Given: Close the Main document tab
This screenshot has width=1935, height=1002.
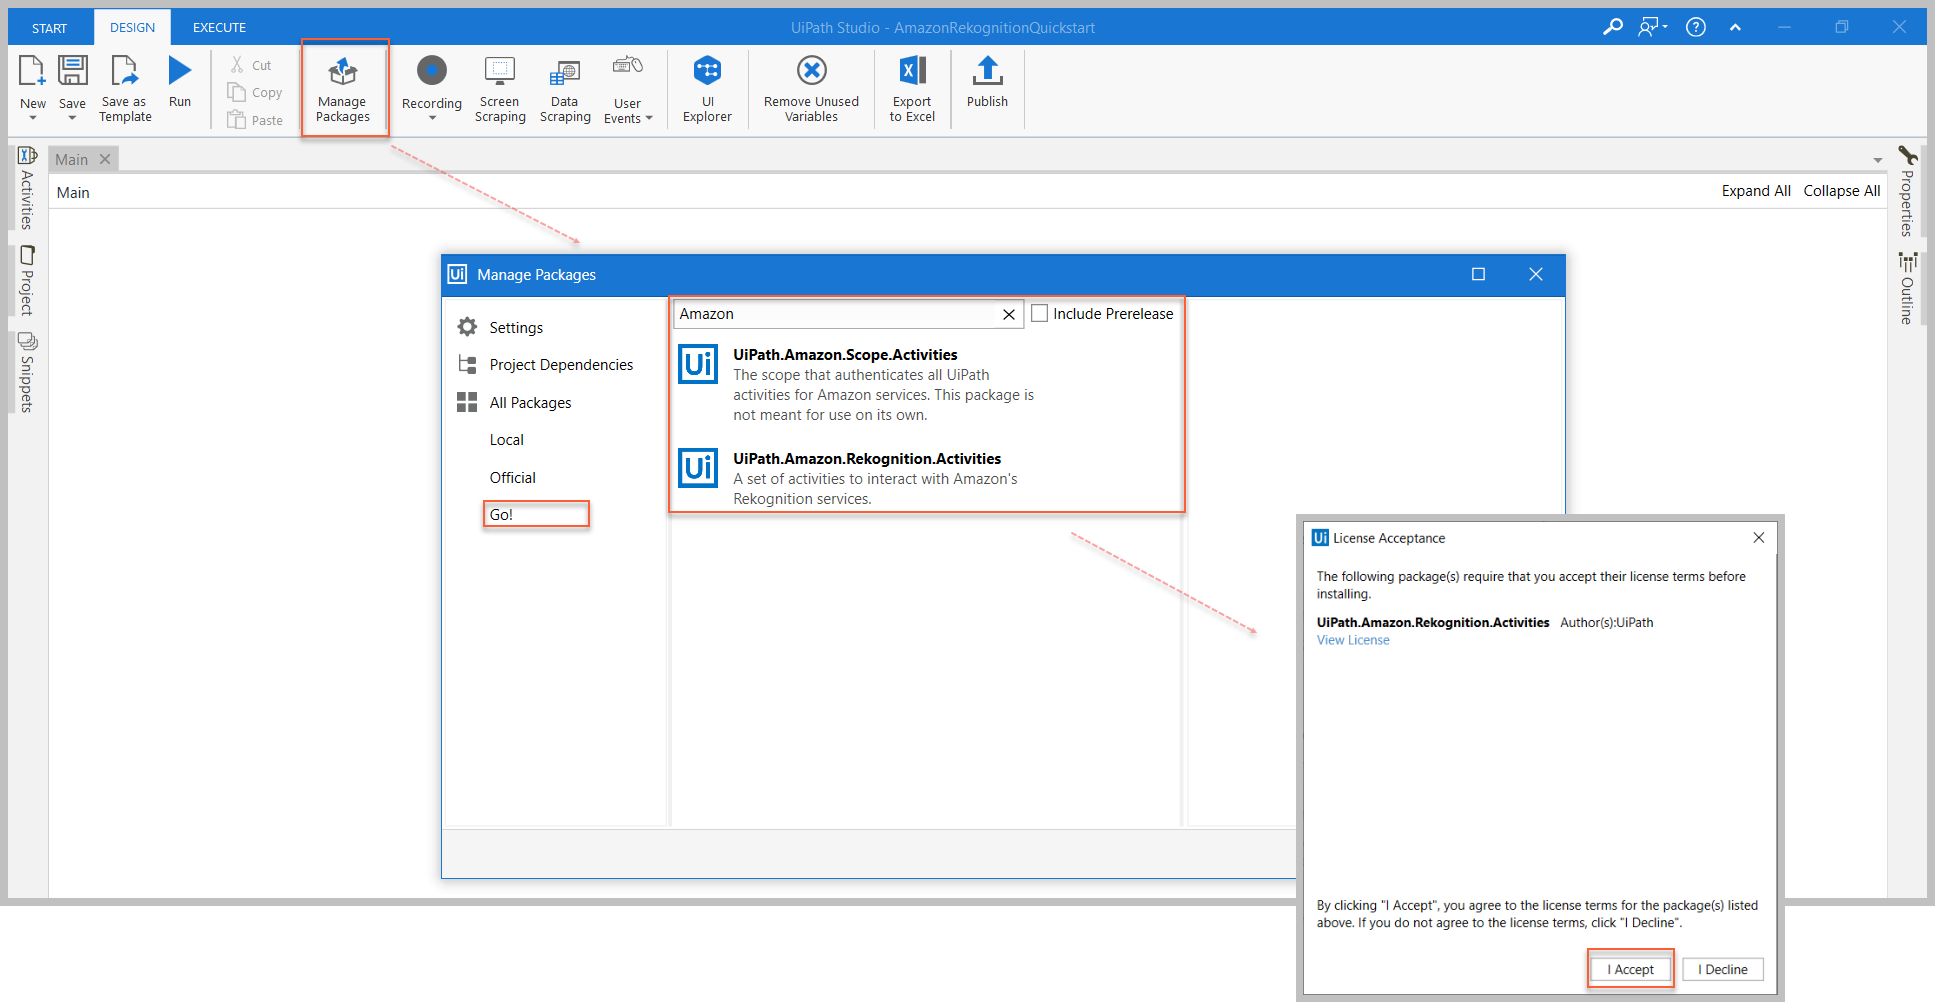Looking at the screenshot, I should click(x=105, y=159).
